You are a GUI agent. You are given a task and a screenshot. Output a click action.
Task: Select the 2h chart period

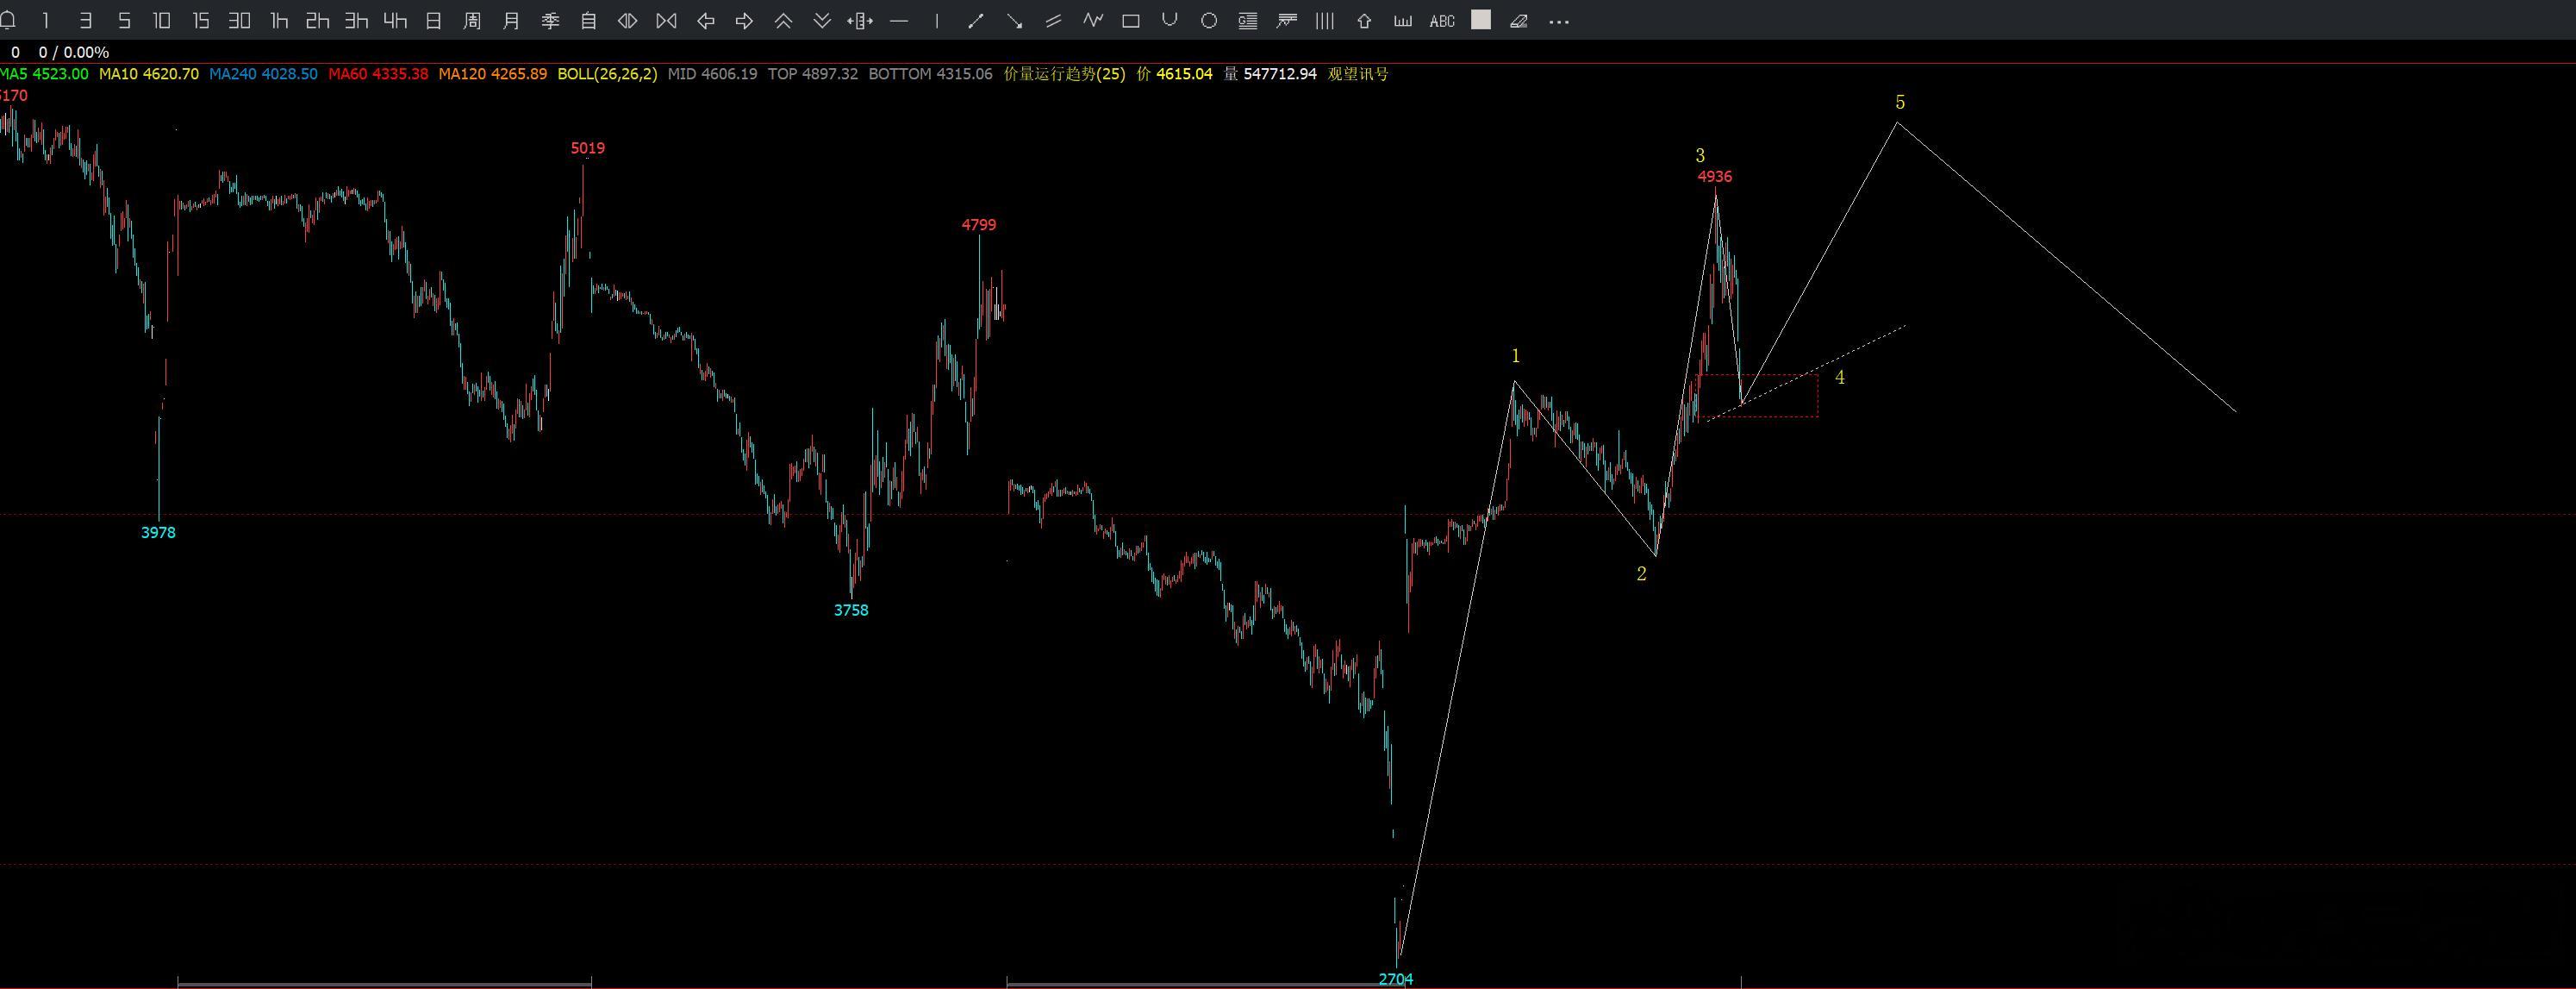[x=318, y=21]
